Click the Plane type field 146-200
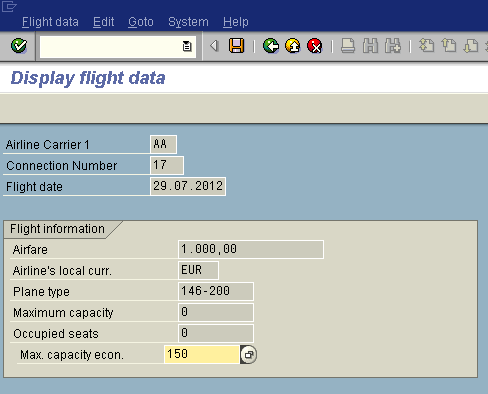The width and height of the screenshot is (488, 394). pyautogui.click(x=216, y=291)
